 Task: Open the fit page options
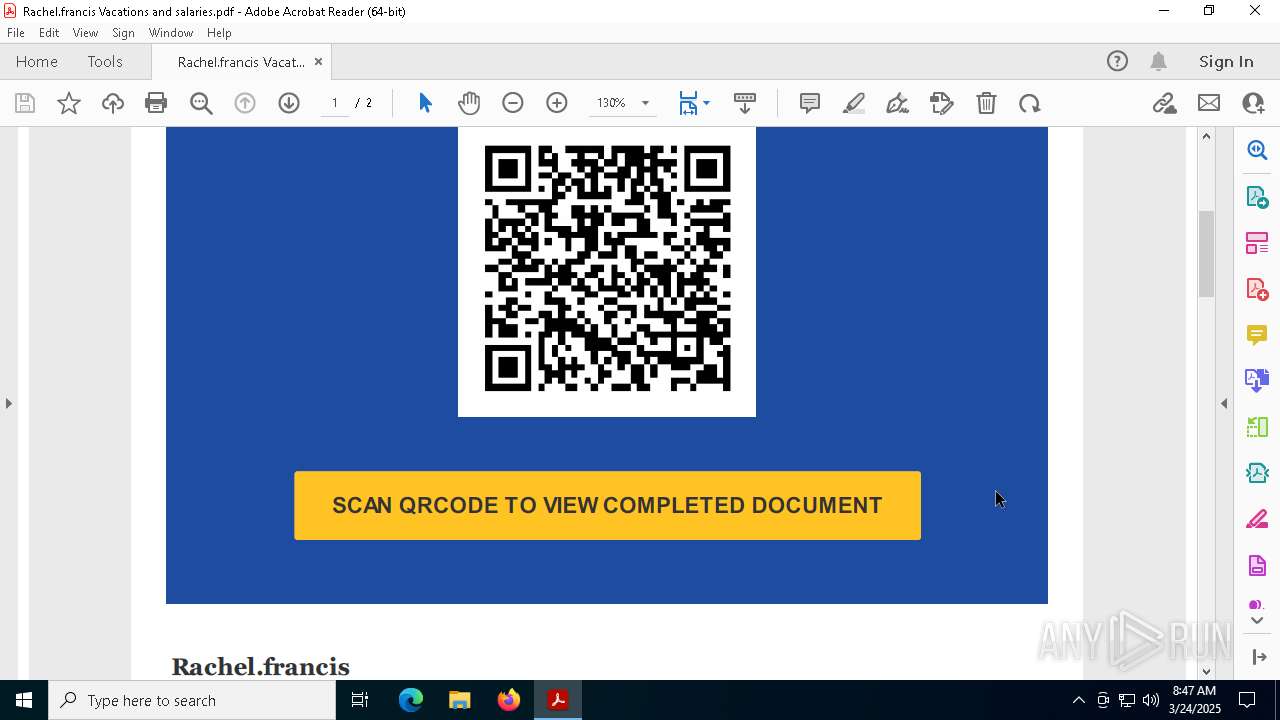coord(693,103)
